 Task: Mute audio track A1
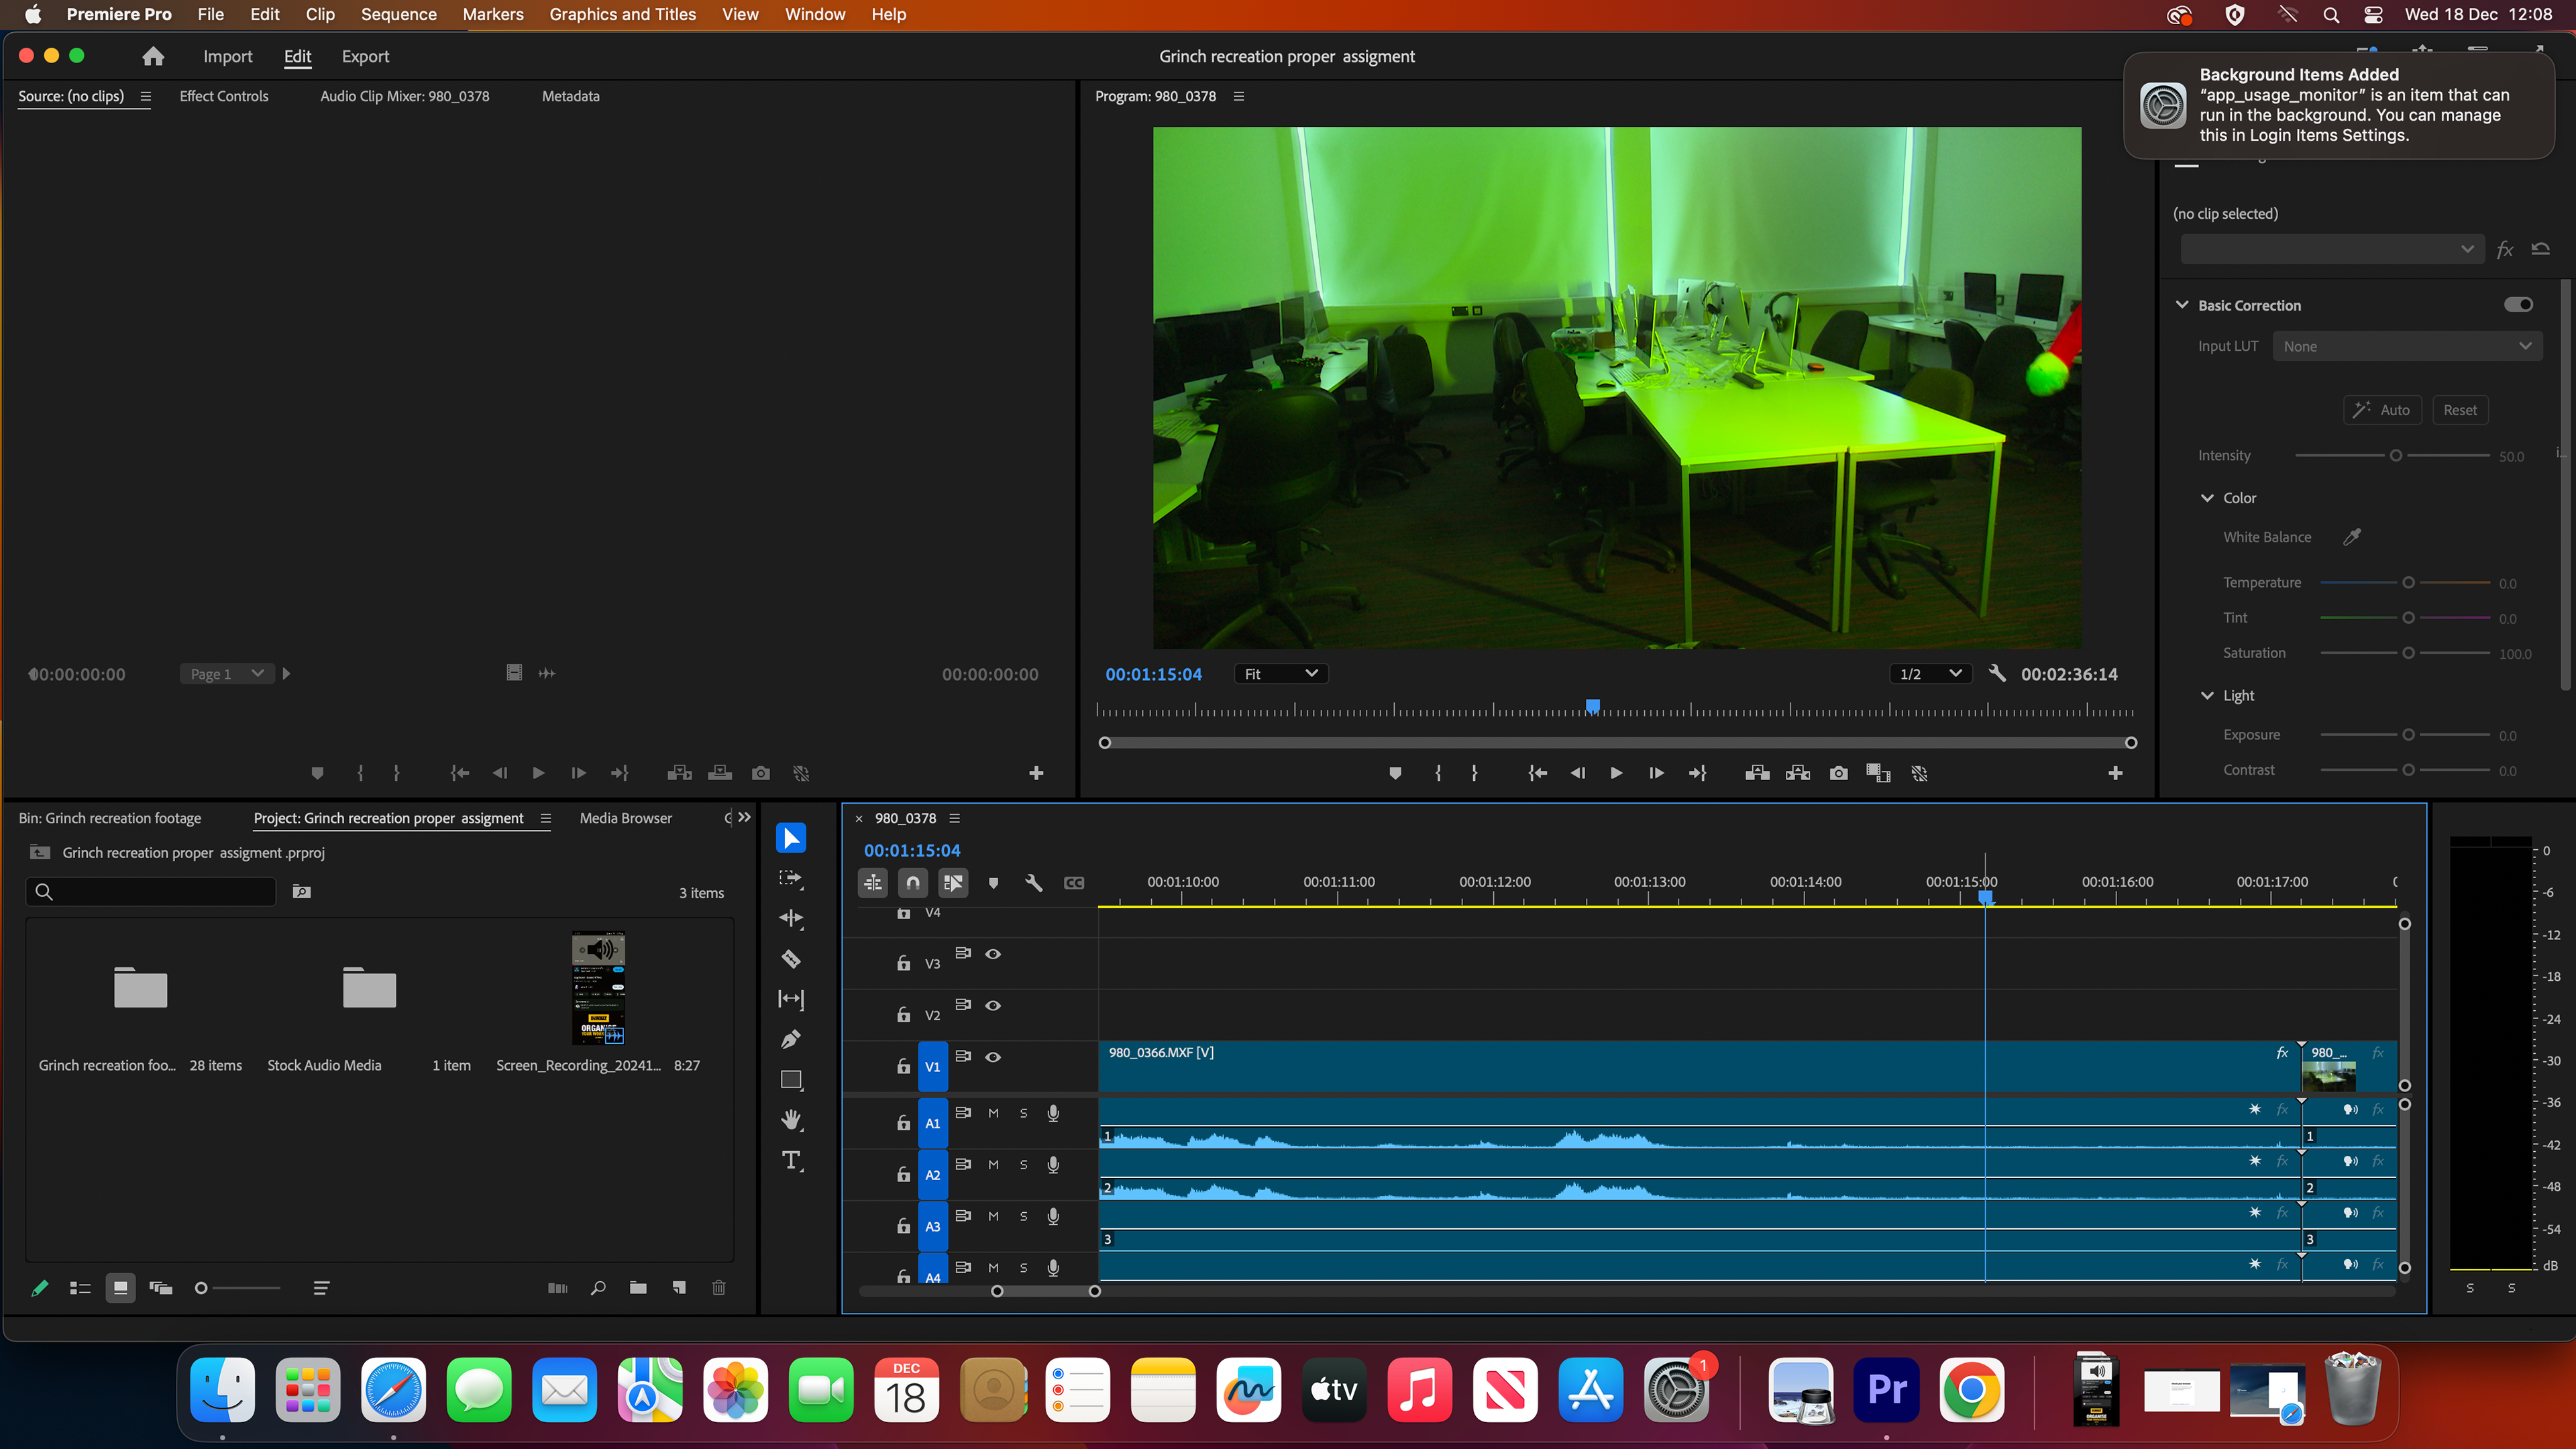(993, 1113)
